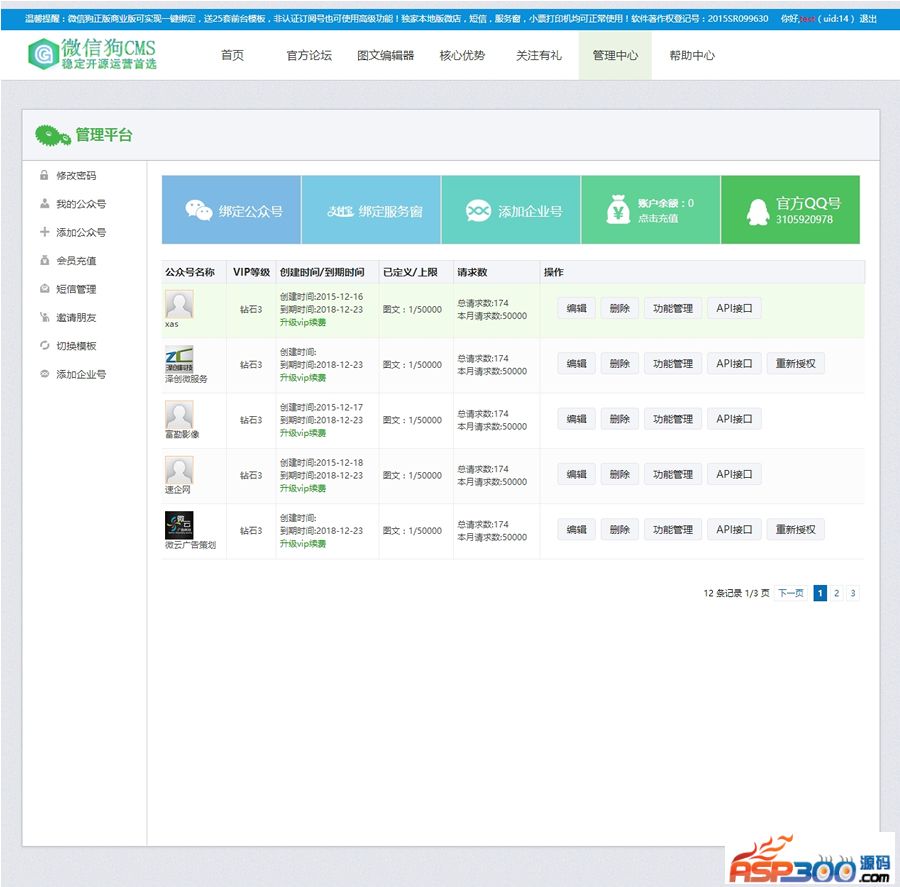Image resolution: width=900 pixels, height=887 pixels.
Task: Click the Alipay icon on 绑定服务窗
Action: point(340,211)
